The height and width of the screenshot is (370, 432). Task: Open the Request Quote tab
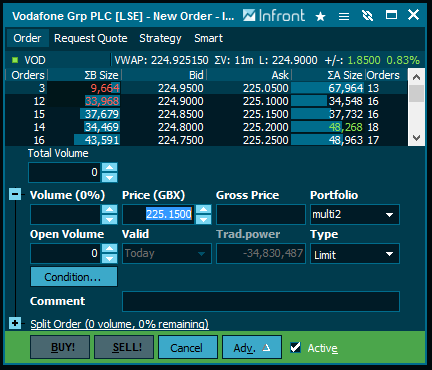[x=91, y=38]
